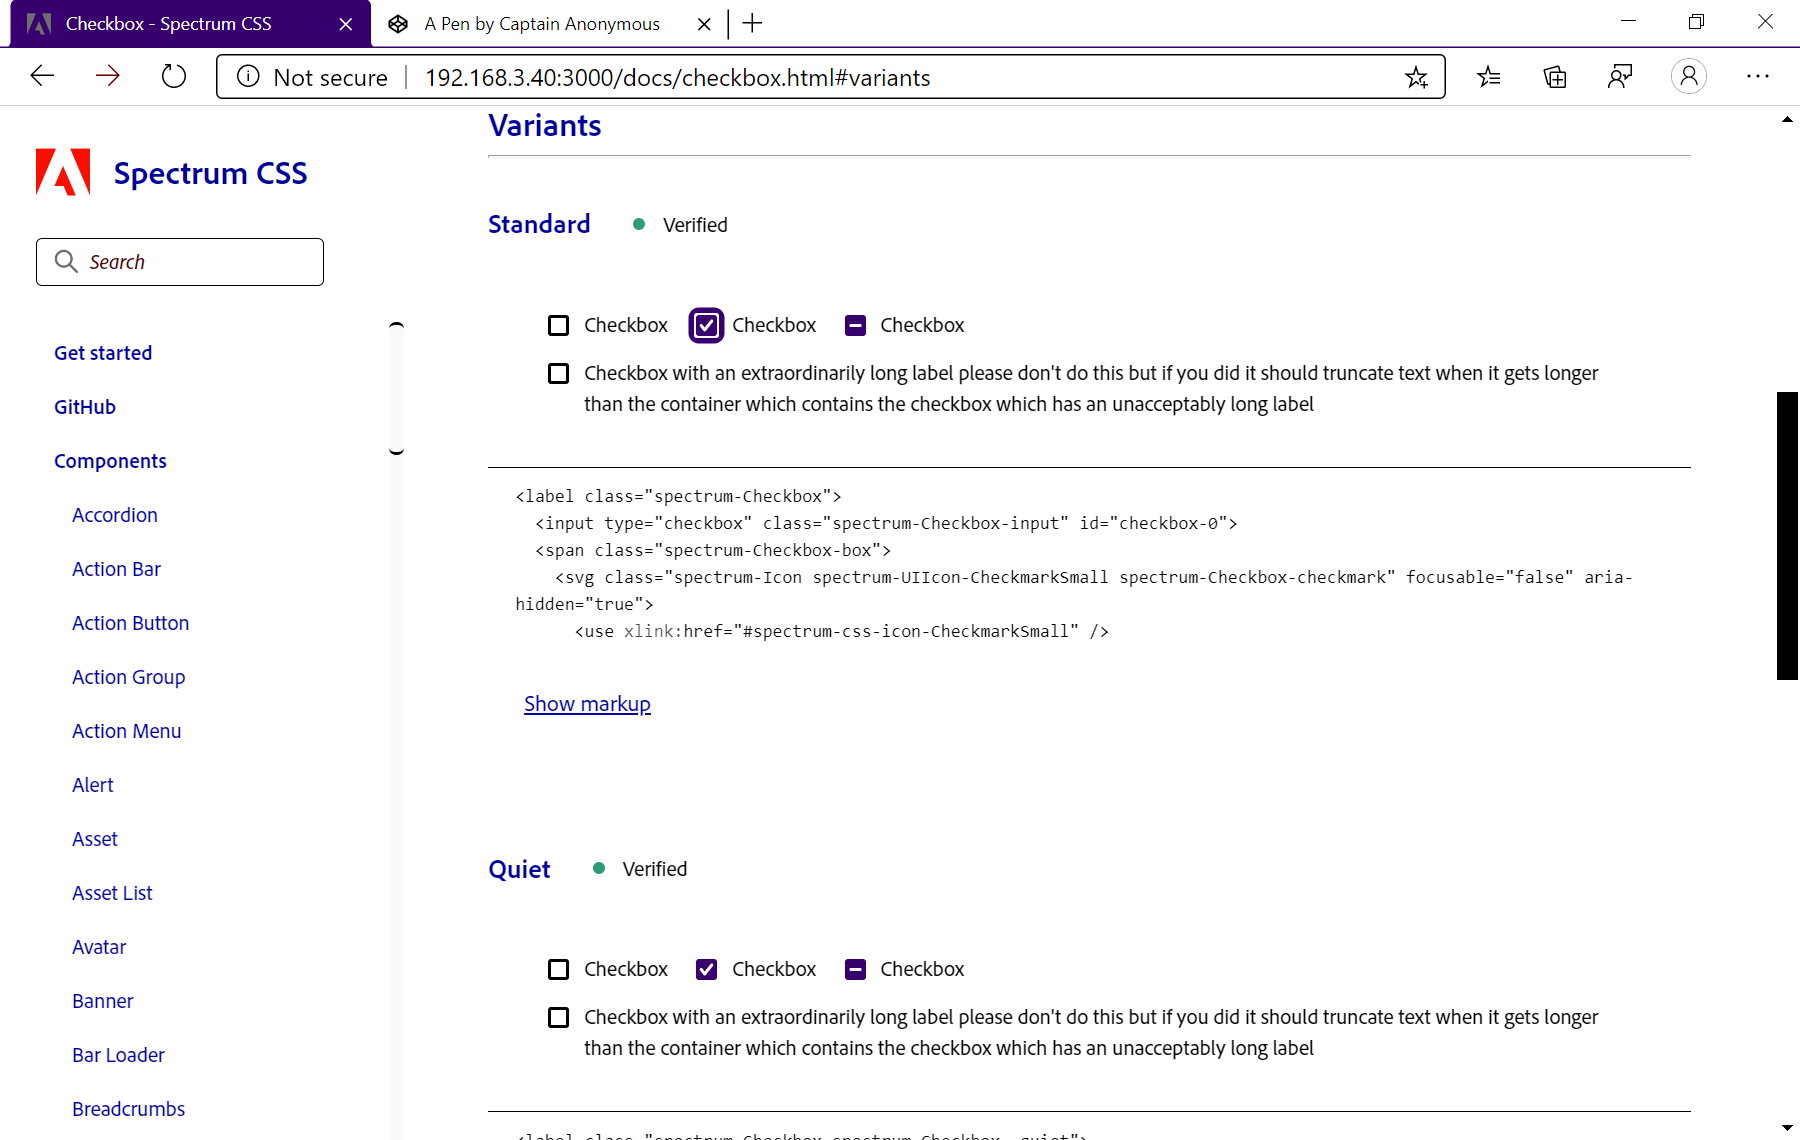Screen dimensions: 1800x1140
Task: Open Breadcrumbs component page
Action: click(x=128, y=1109)
